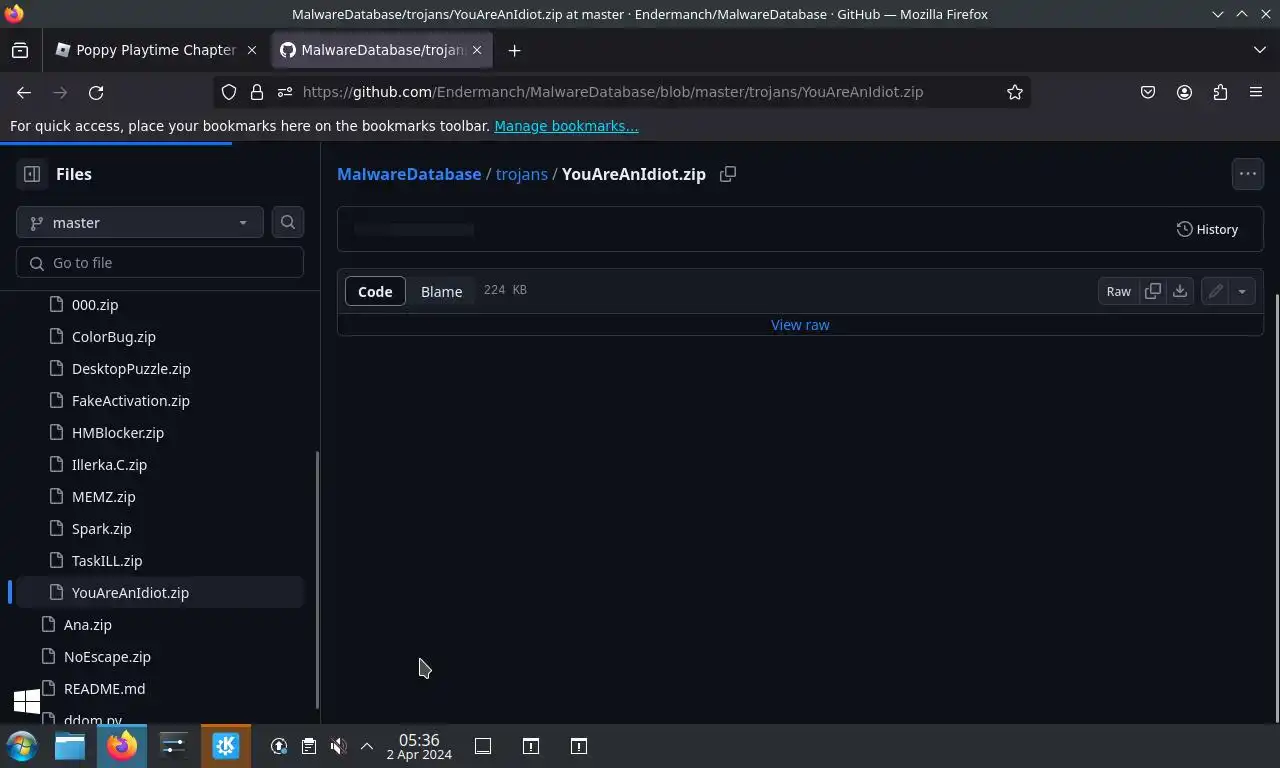
Task: Collapse the Files side panel icon
Action: tap(32, 174)
